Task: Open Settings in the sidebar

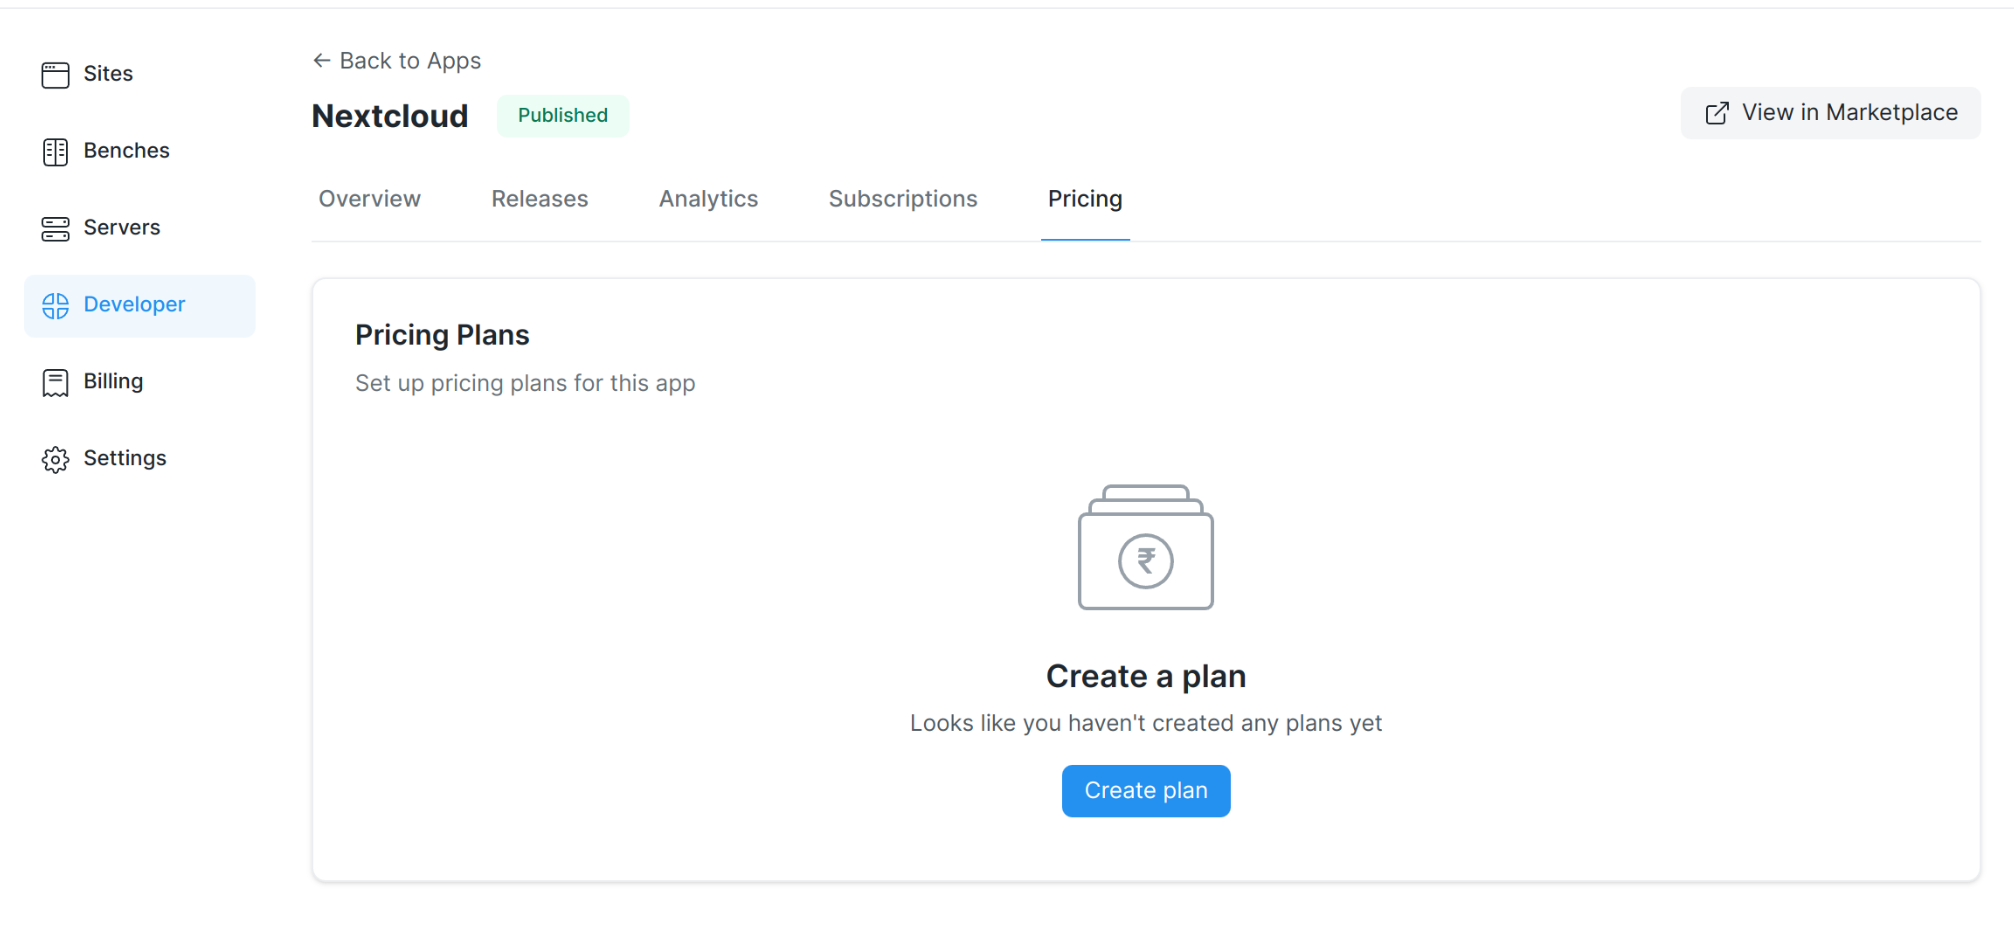Action: click(x=140, y=459)
